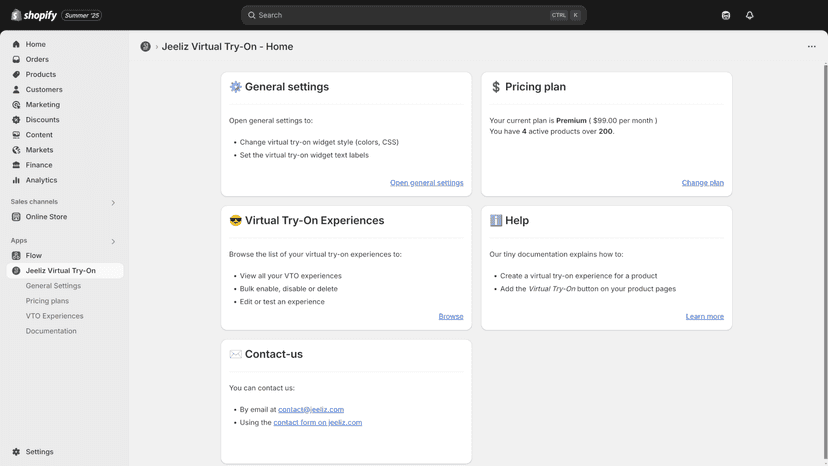Click the Open general settings link

(x=427, y=183)
